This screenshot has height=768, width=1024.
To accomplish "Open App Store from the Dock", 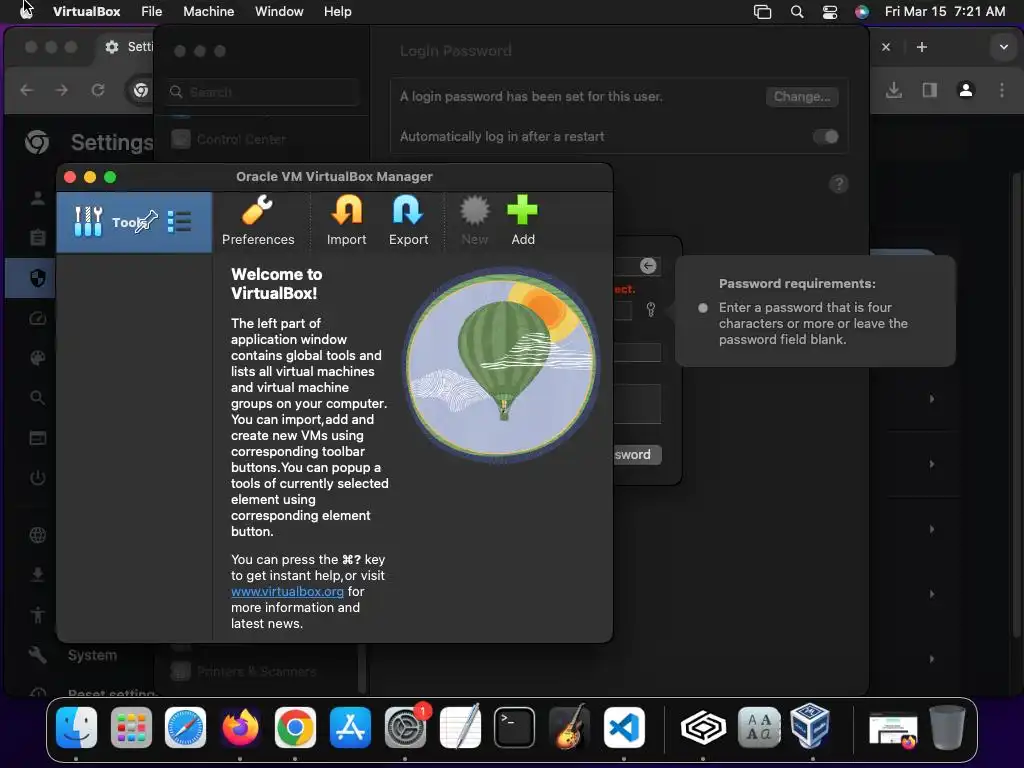I will coord(350,728).
